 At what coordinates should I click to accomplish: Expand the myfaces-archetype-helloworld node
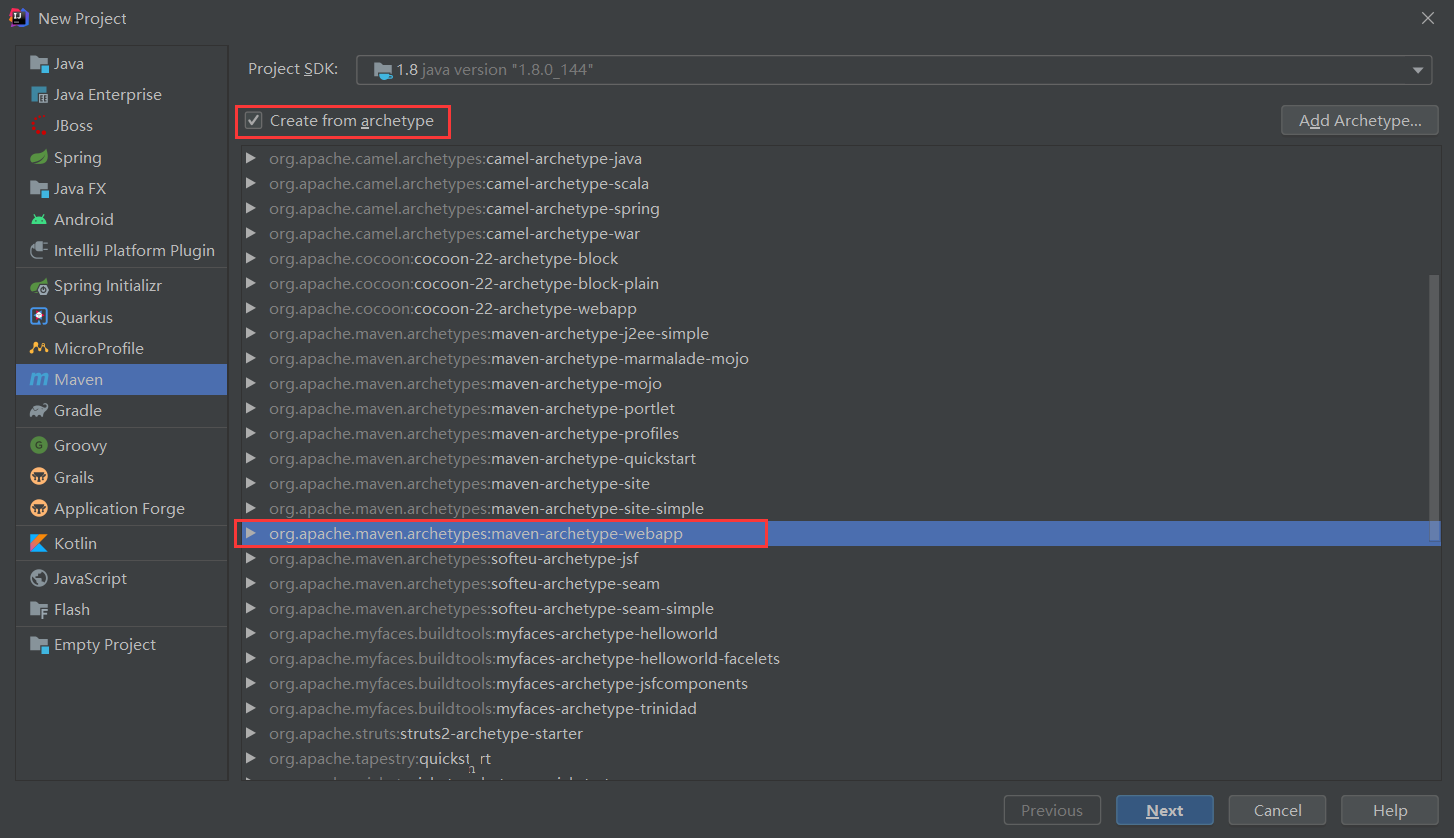(x=251, y=633)
